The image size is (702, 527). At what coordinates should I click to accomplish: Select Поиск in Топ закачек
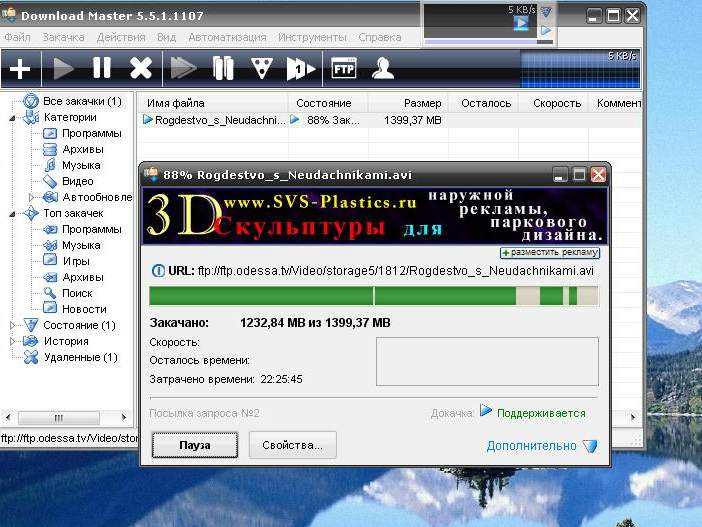(77, 293)
